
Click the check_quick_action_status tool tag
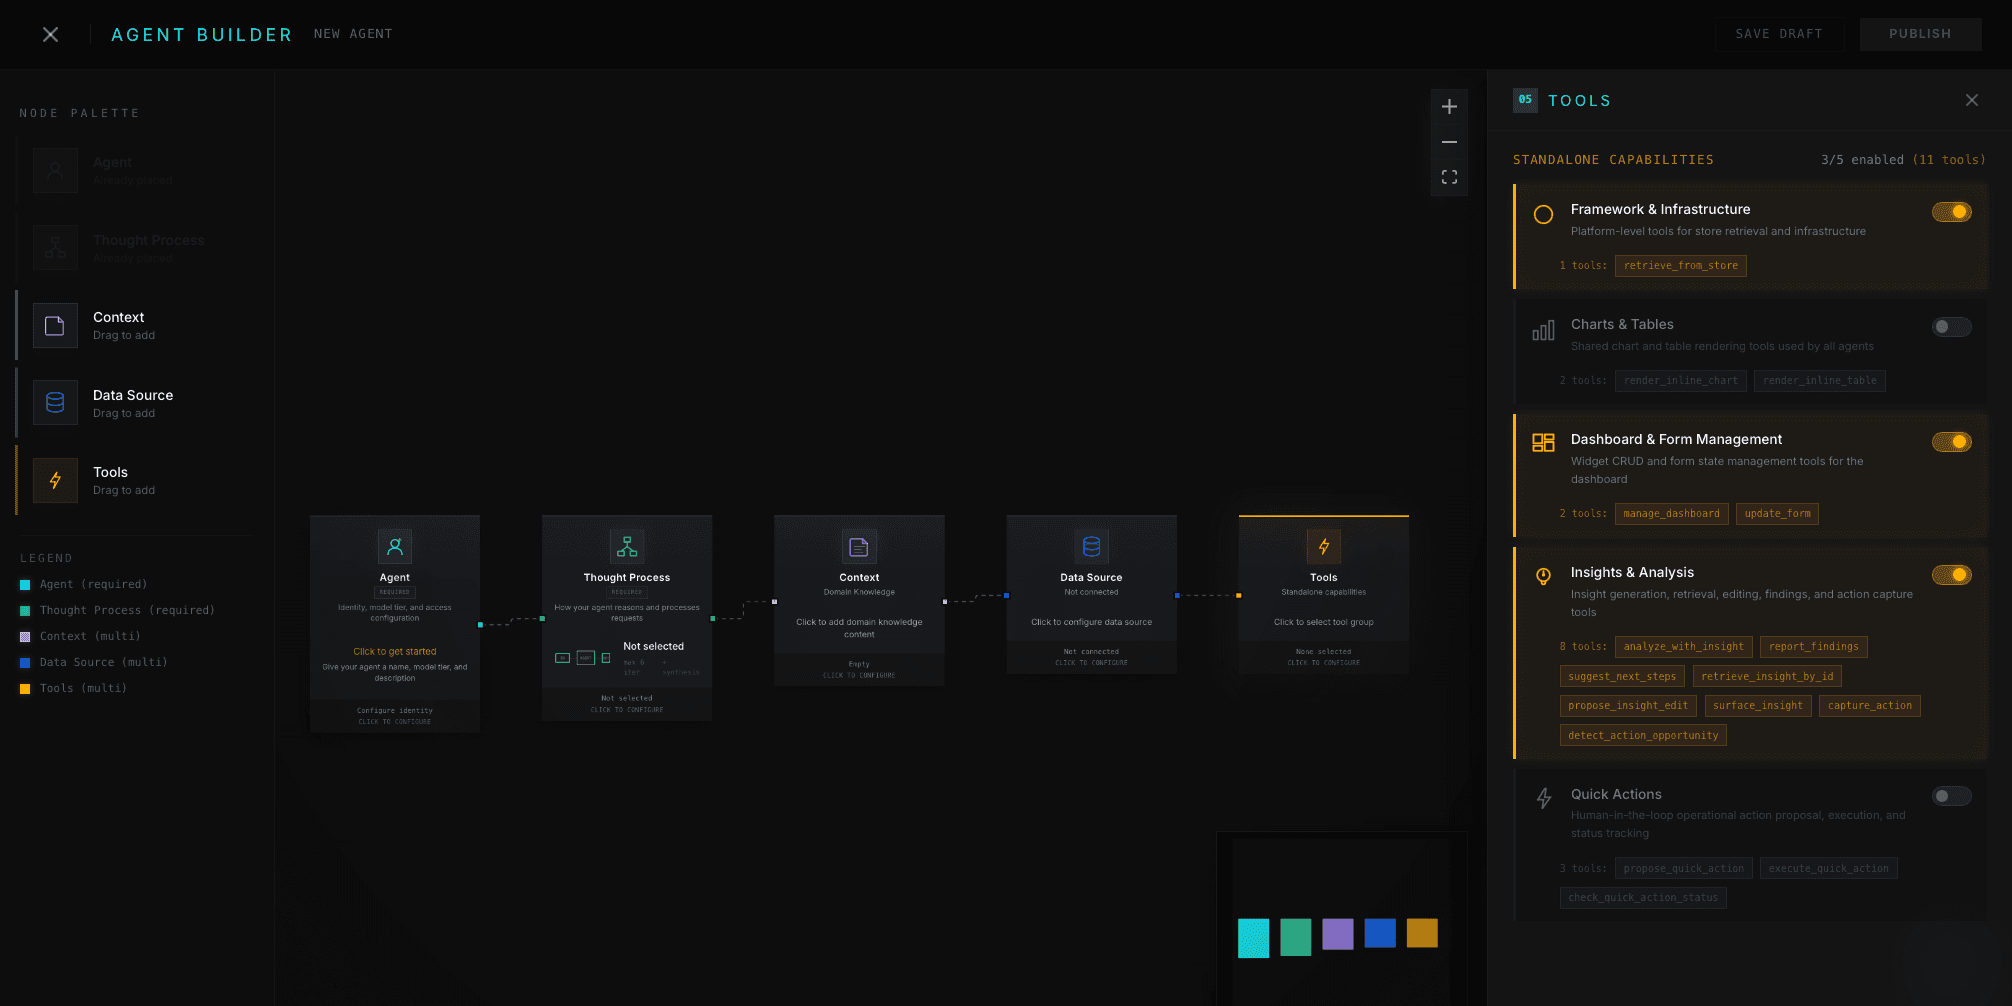tap(1643, 898)
